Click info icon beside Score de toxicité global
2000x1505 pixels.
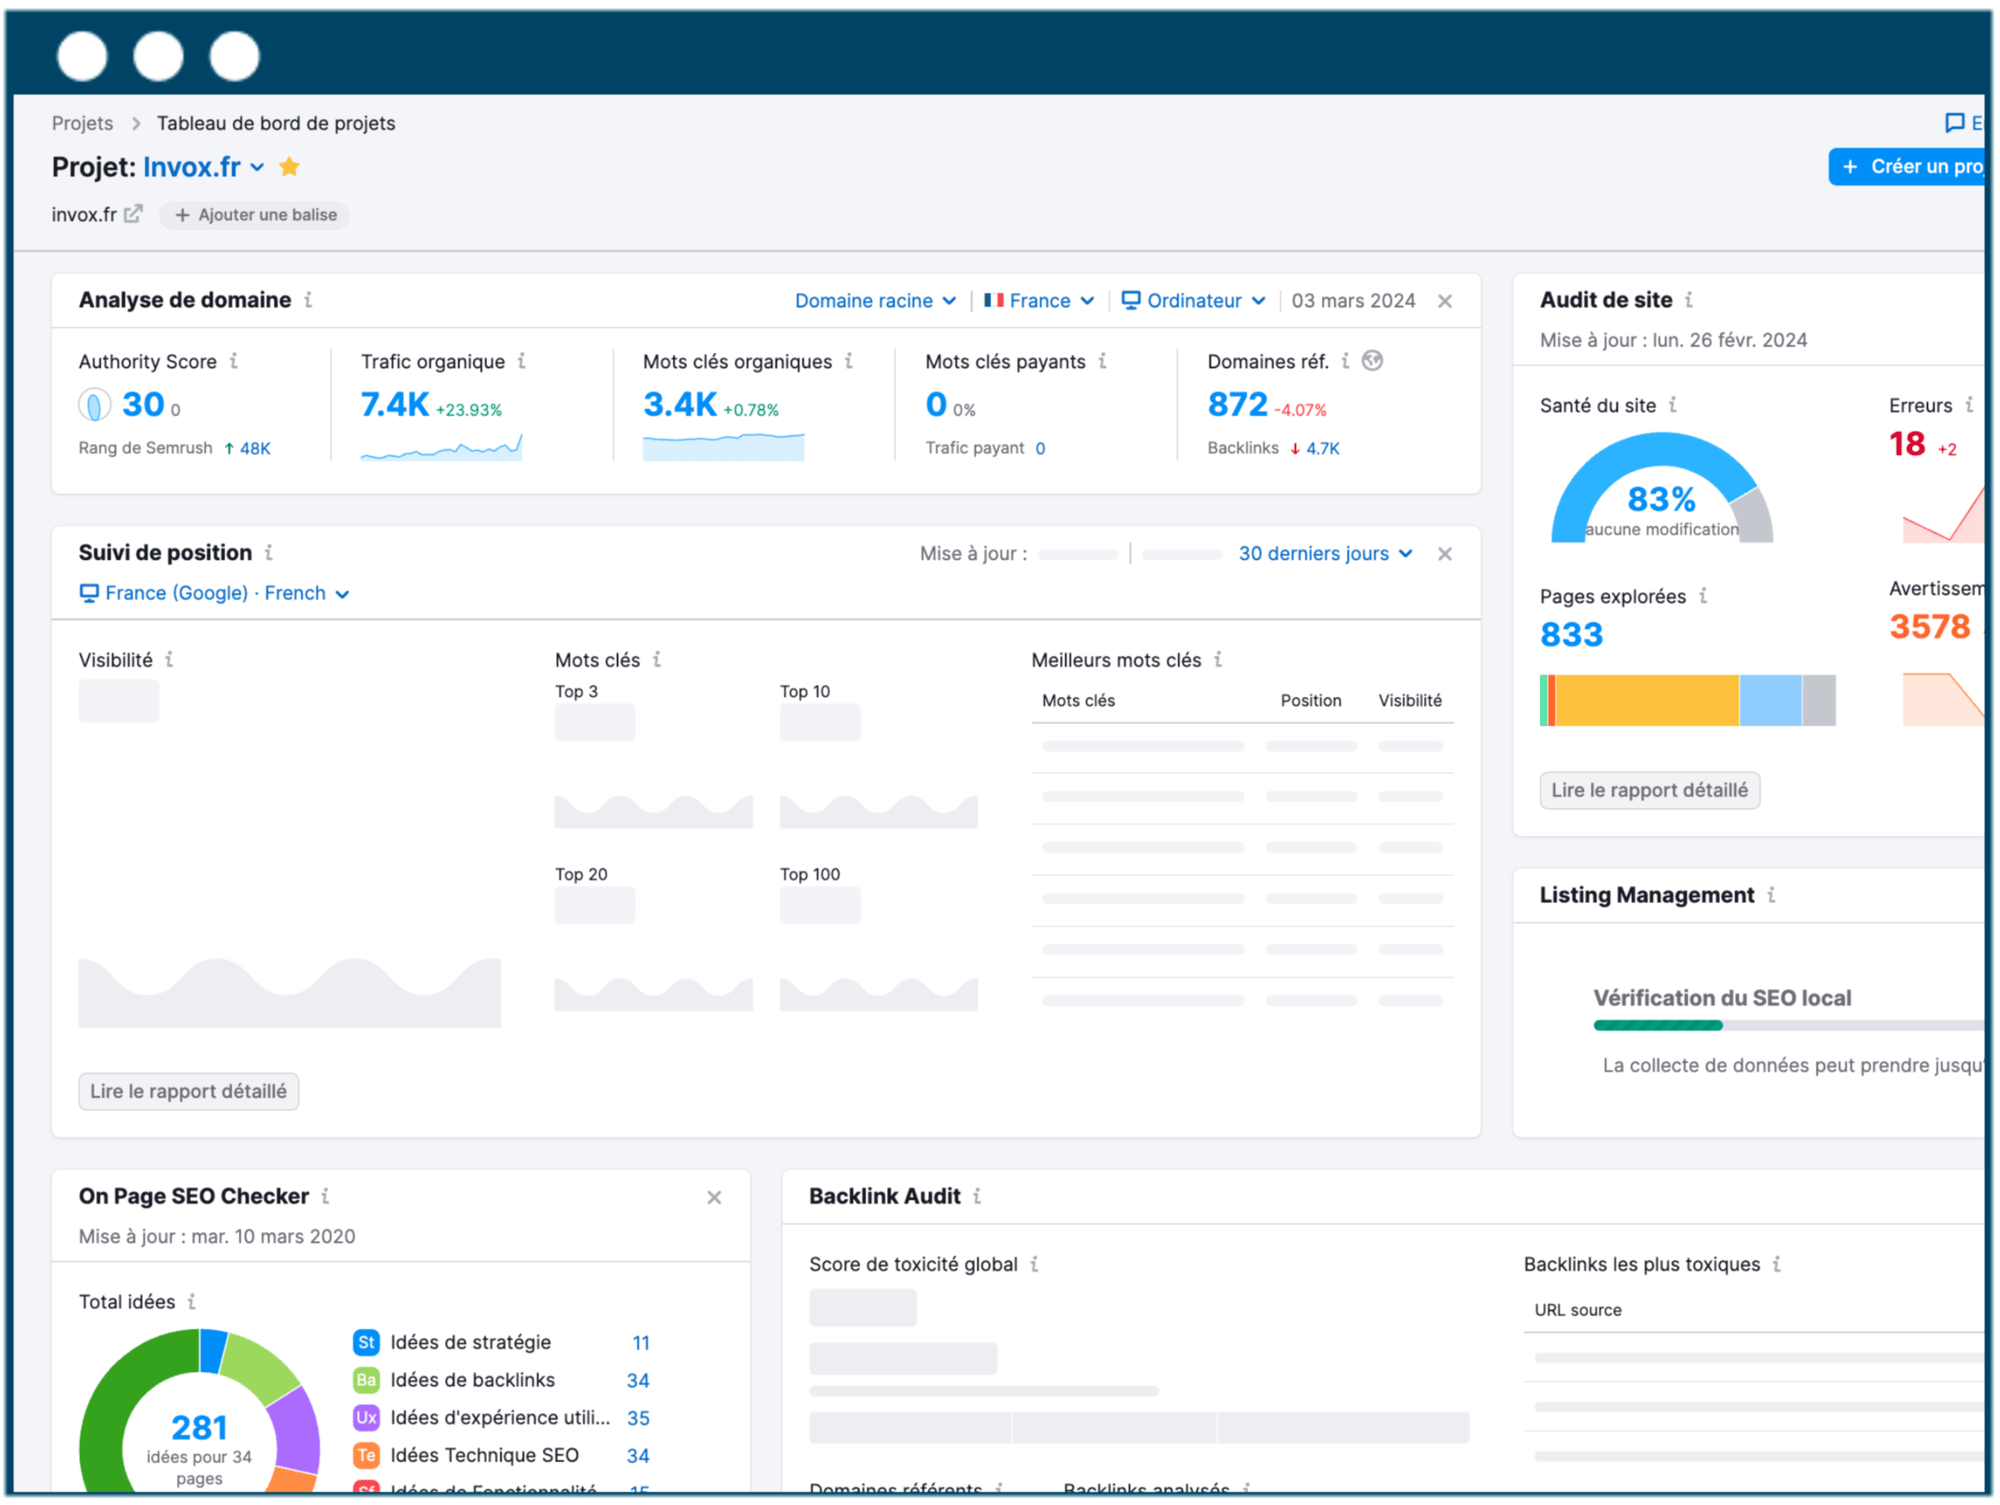pyautogui.click(x=1034, y=1264)
